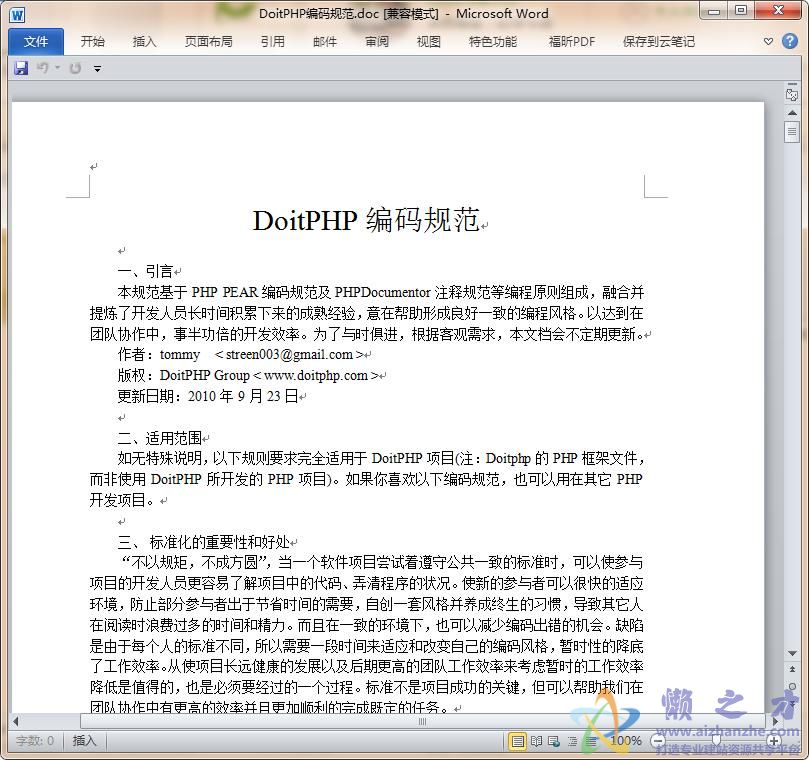The image size is (809, 760).
Task: Click the author name tommy
Action: pyautogui.click(x=180, y=354)
